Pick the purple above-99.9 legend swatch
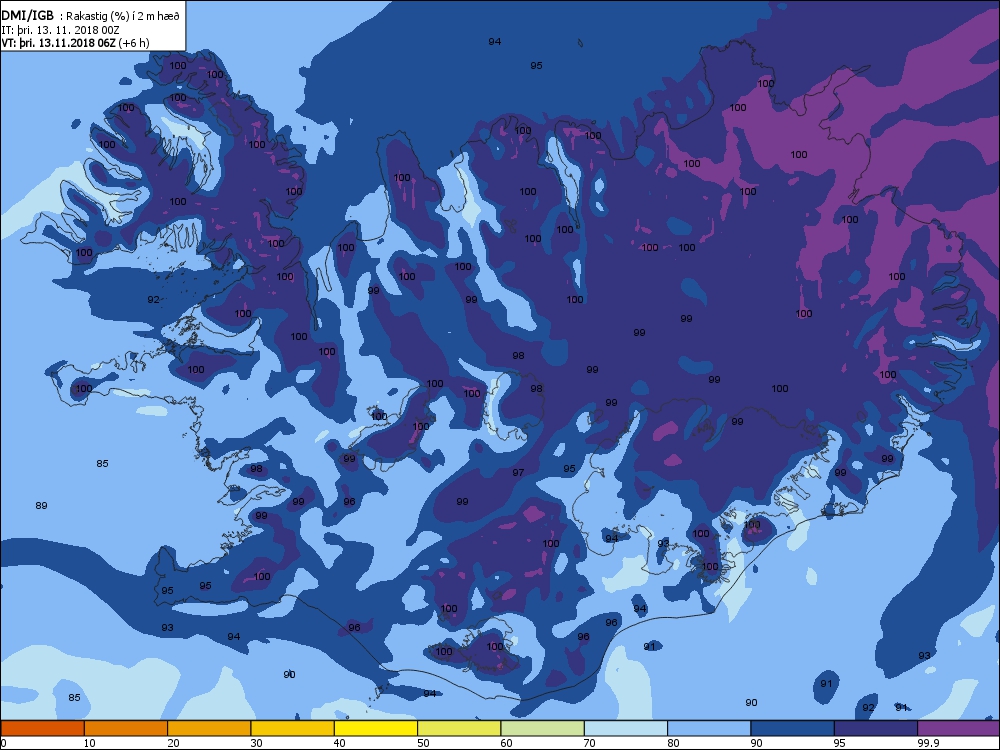This screenshot has width=1000, height=750. 959,728
